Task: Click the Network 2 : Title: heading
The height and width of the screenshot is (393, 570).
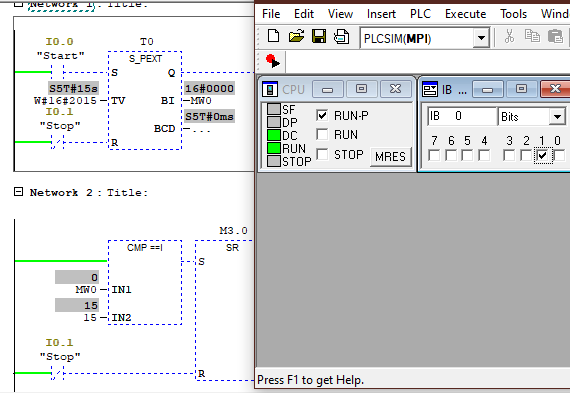Action: pyautogui.click(x=89, y=192)
